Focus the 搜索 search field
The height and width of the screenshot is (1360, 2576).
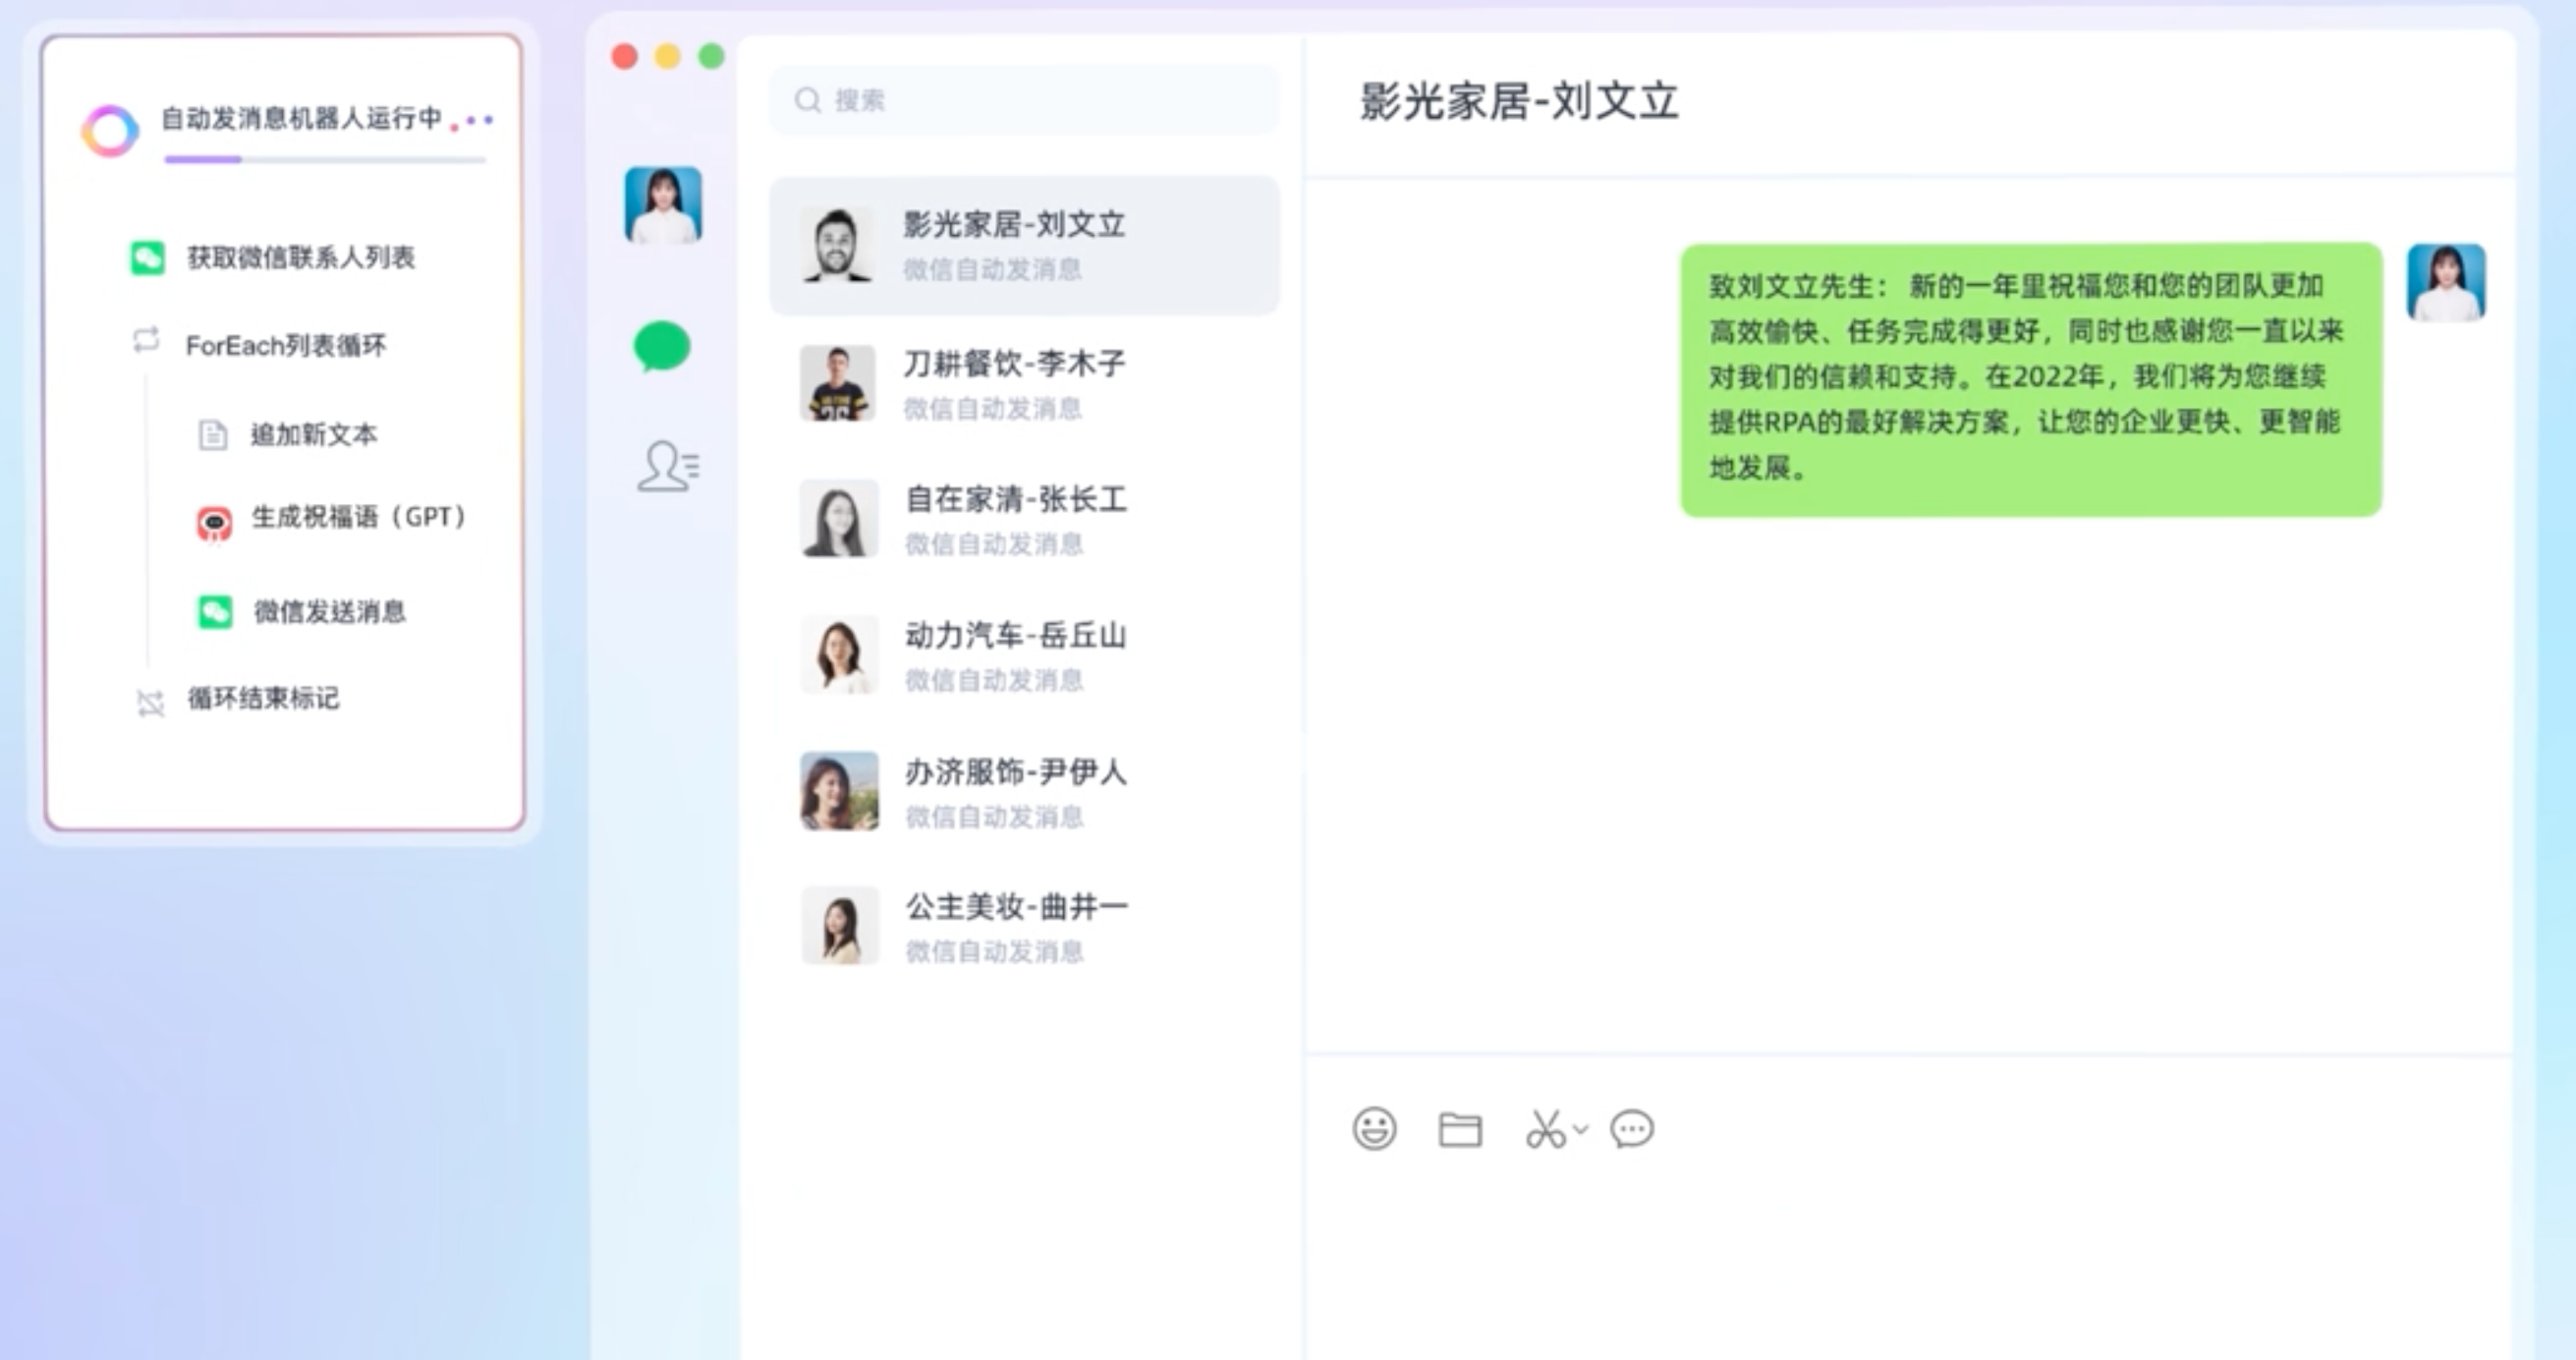[x=1024, y=100]
